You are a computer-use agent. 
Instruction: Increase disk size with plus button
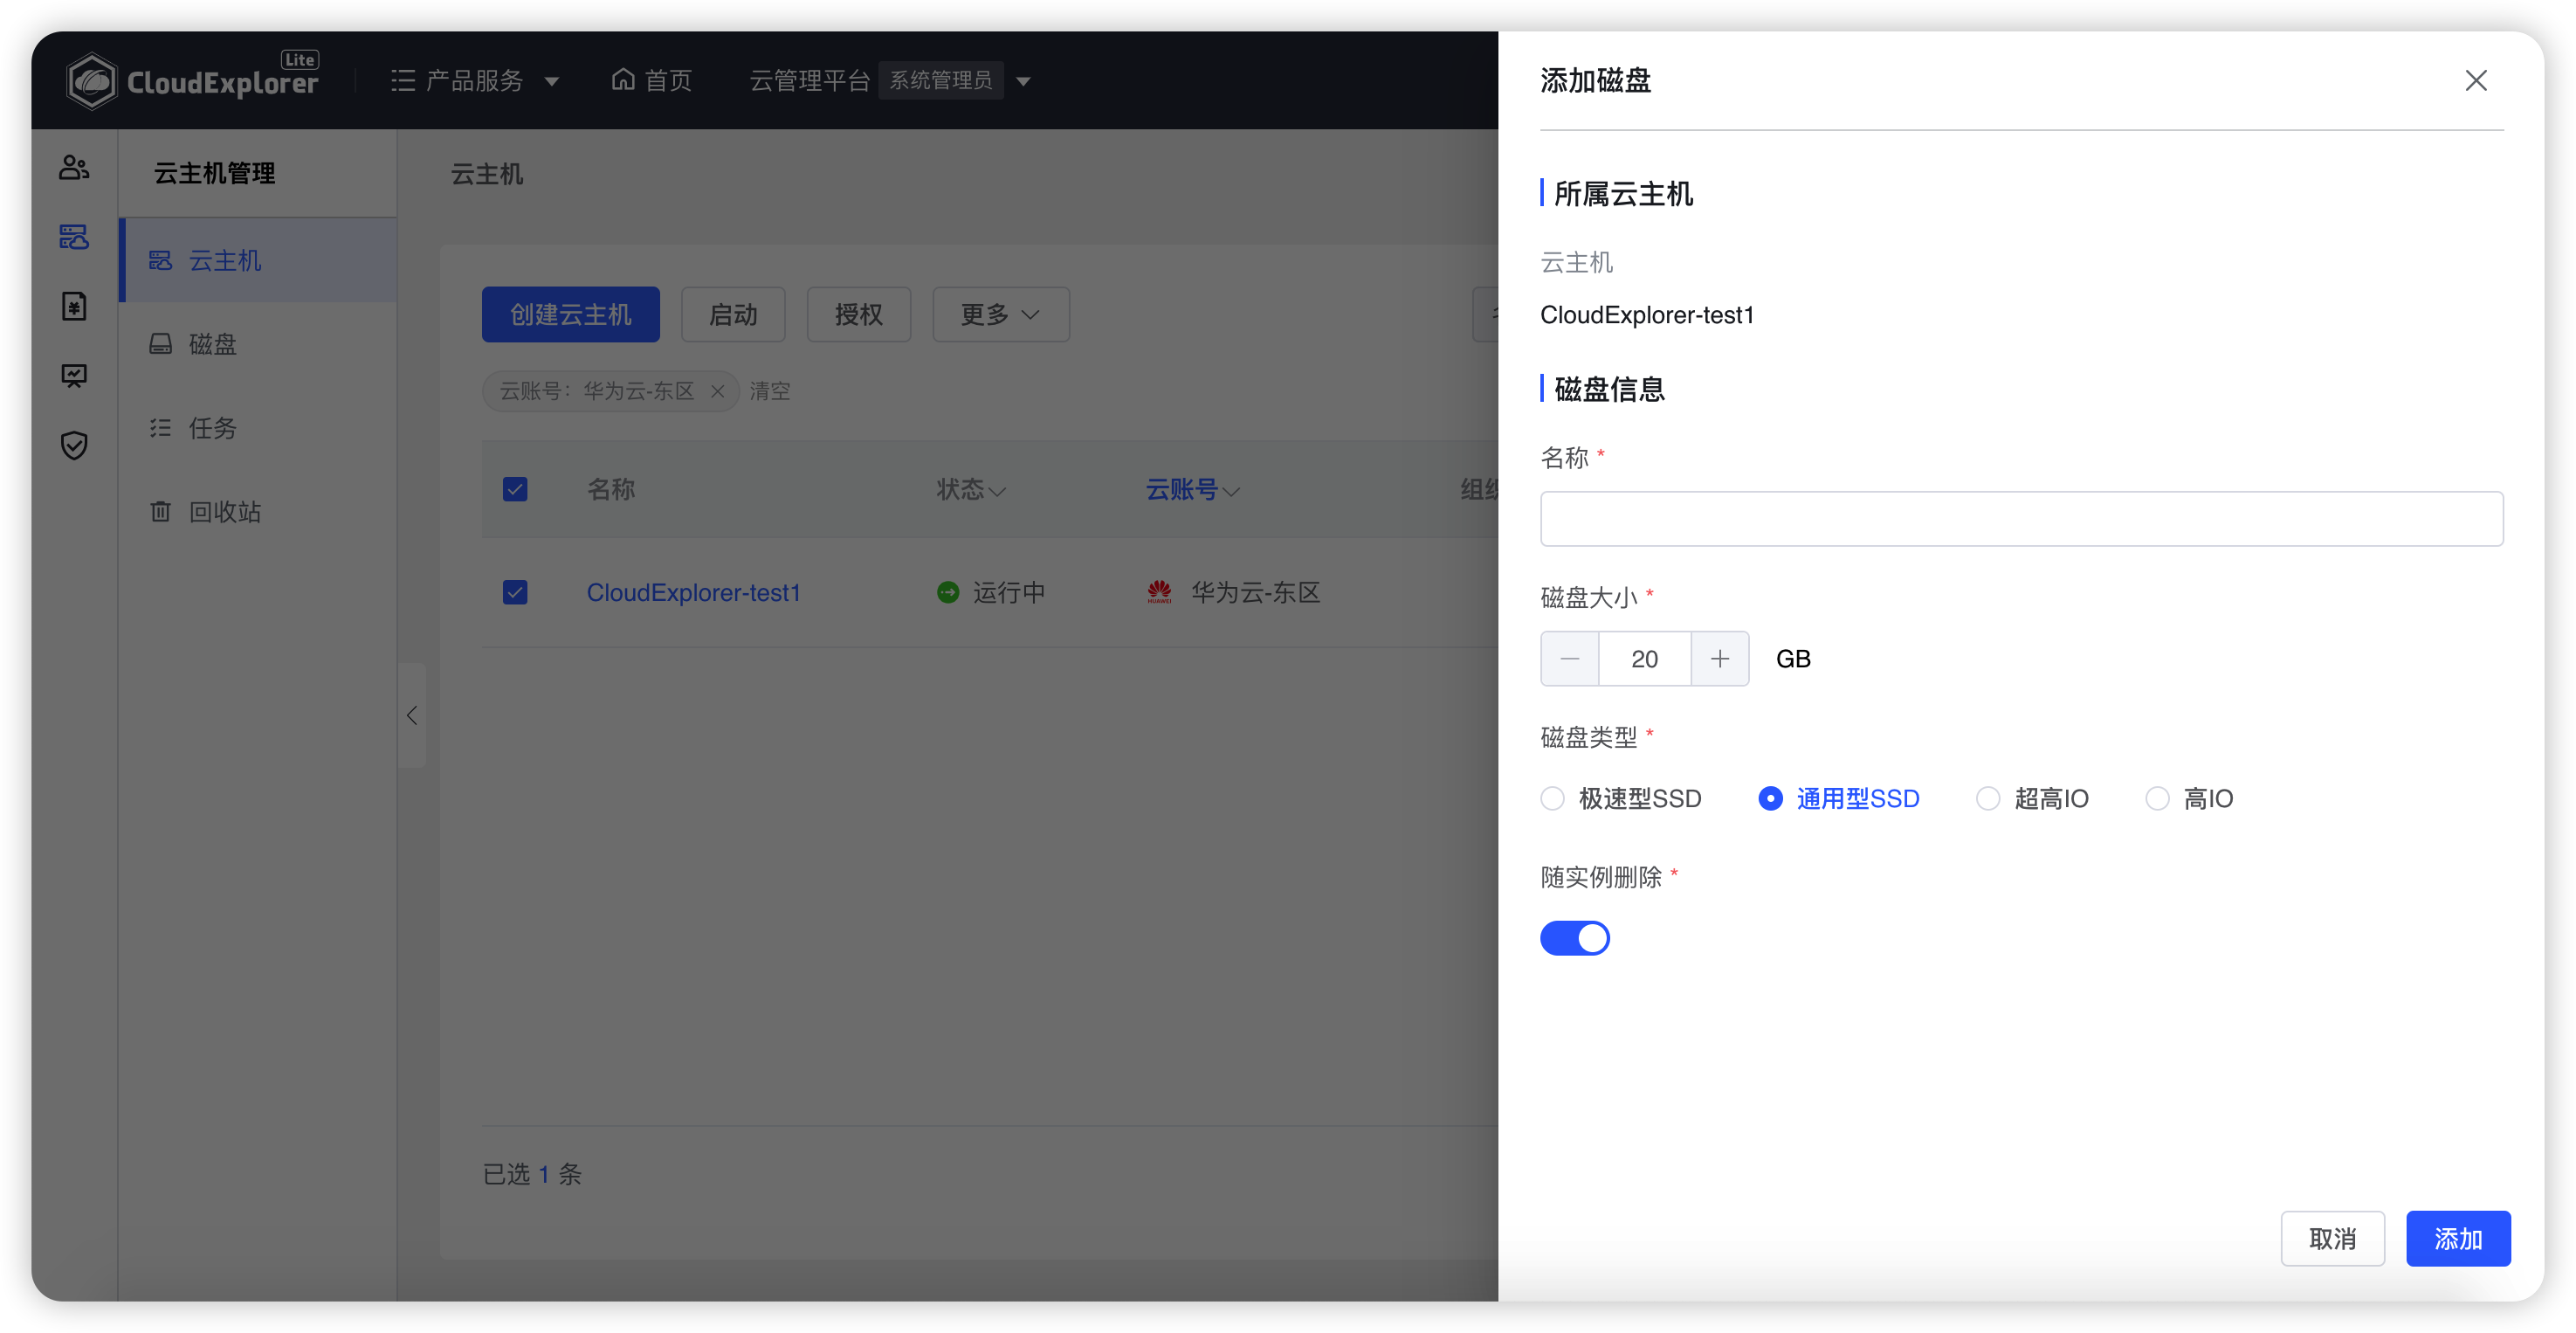(1719, 658)
